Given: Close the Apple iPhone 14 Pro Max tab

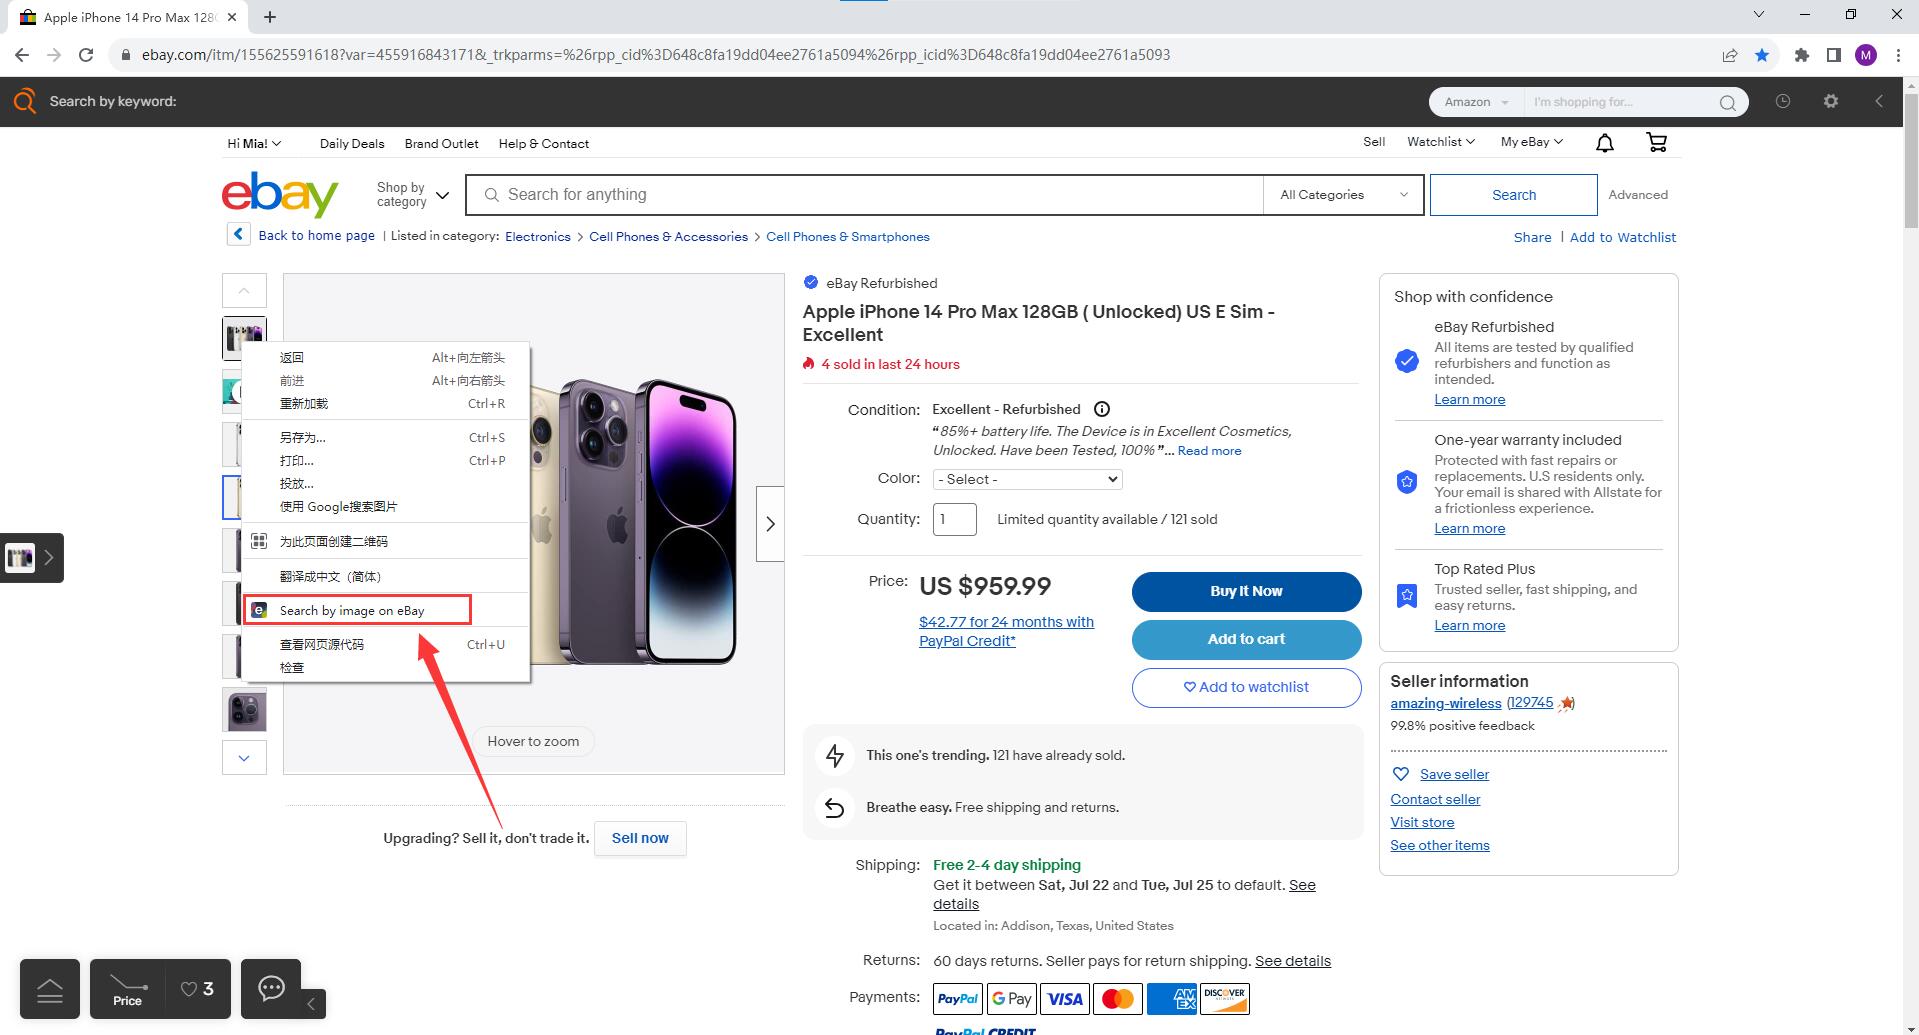Looking at the screenshot, I should pyautogui.click(x=232, y=17).
